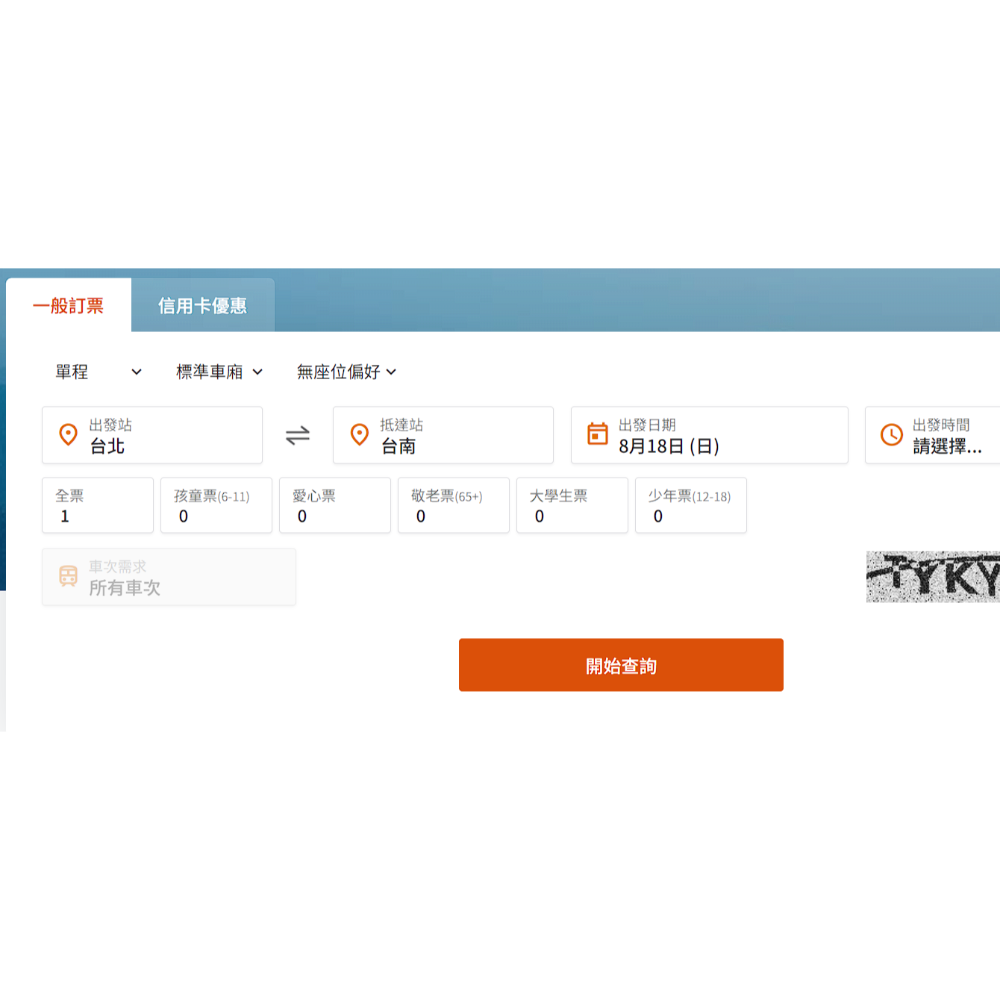Choose the 大學生票 student ticket count field
This screenshot has height=1000, width=1000.
[x=571, y=506]
